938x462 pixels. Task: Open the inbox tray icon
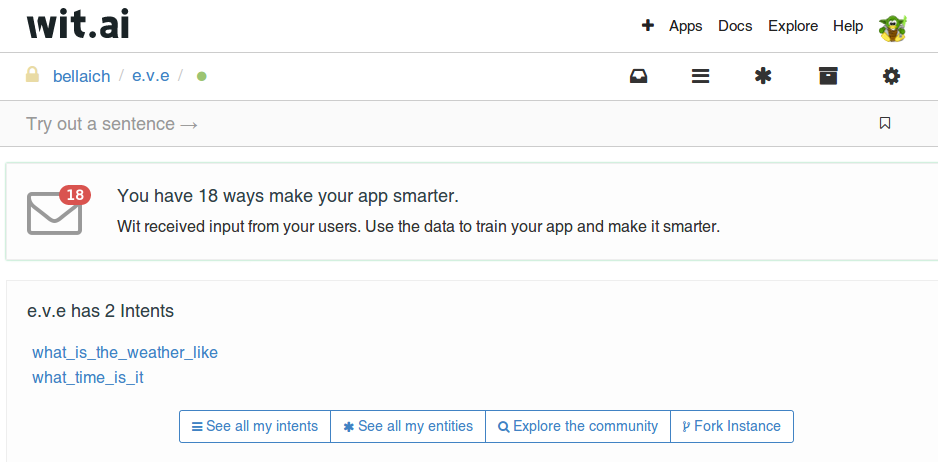(638, 76)
